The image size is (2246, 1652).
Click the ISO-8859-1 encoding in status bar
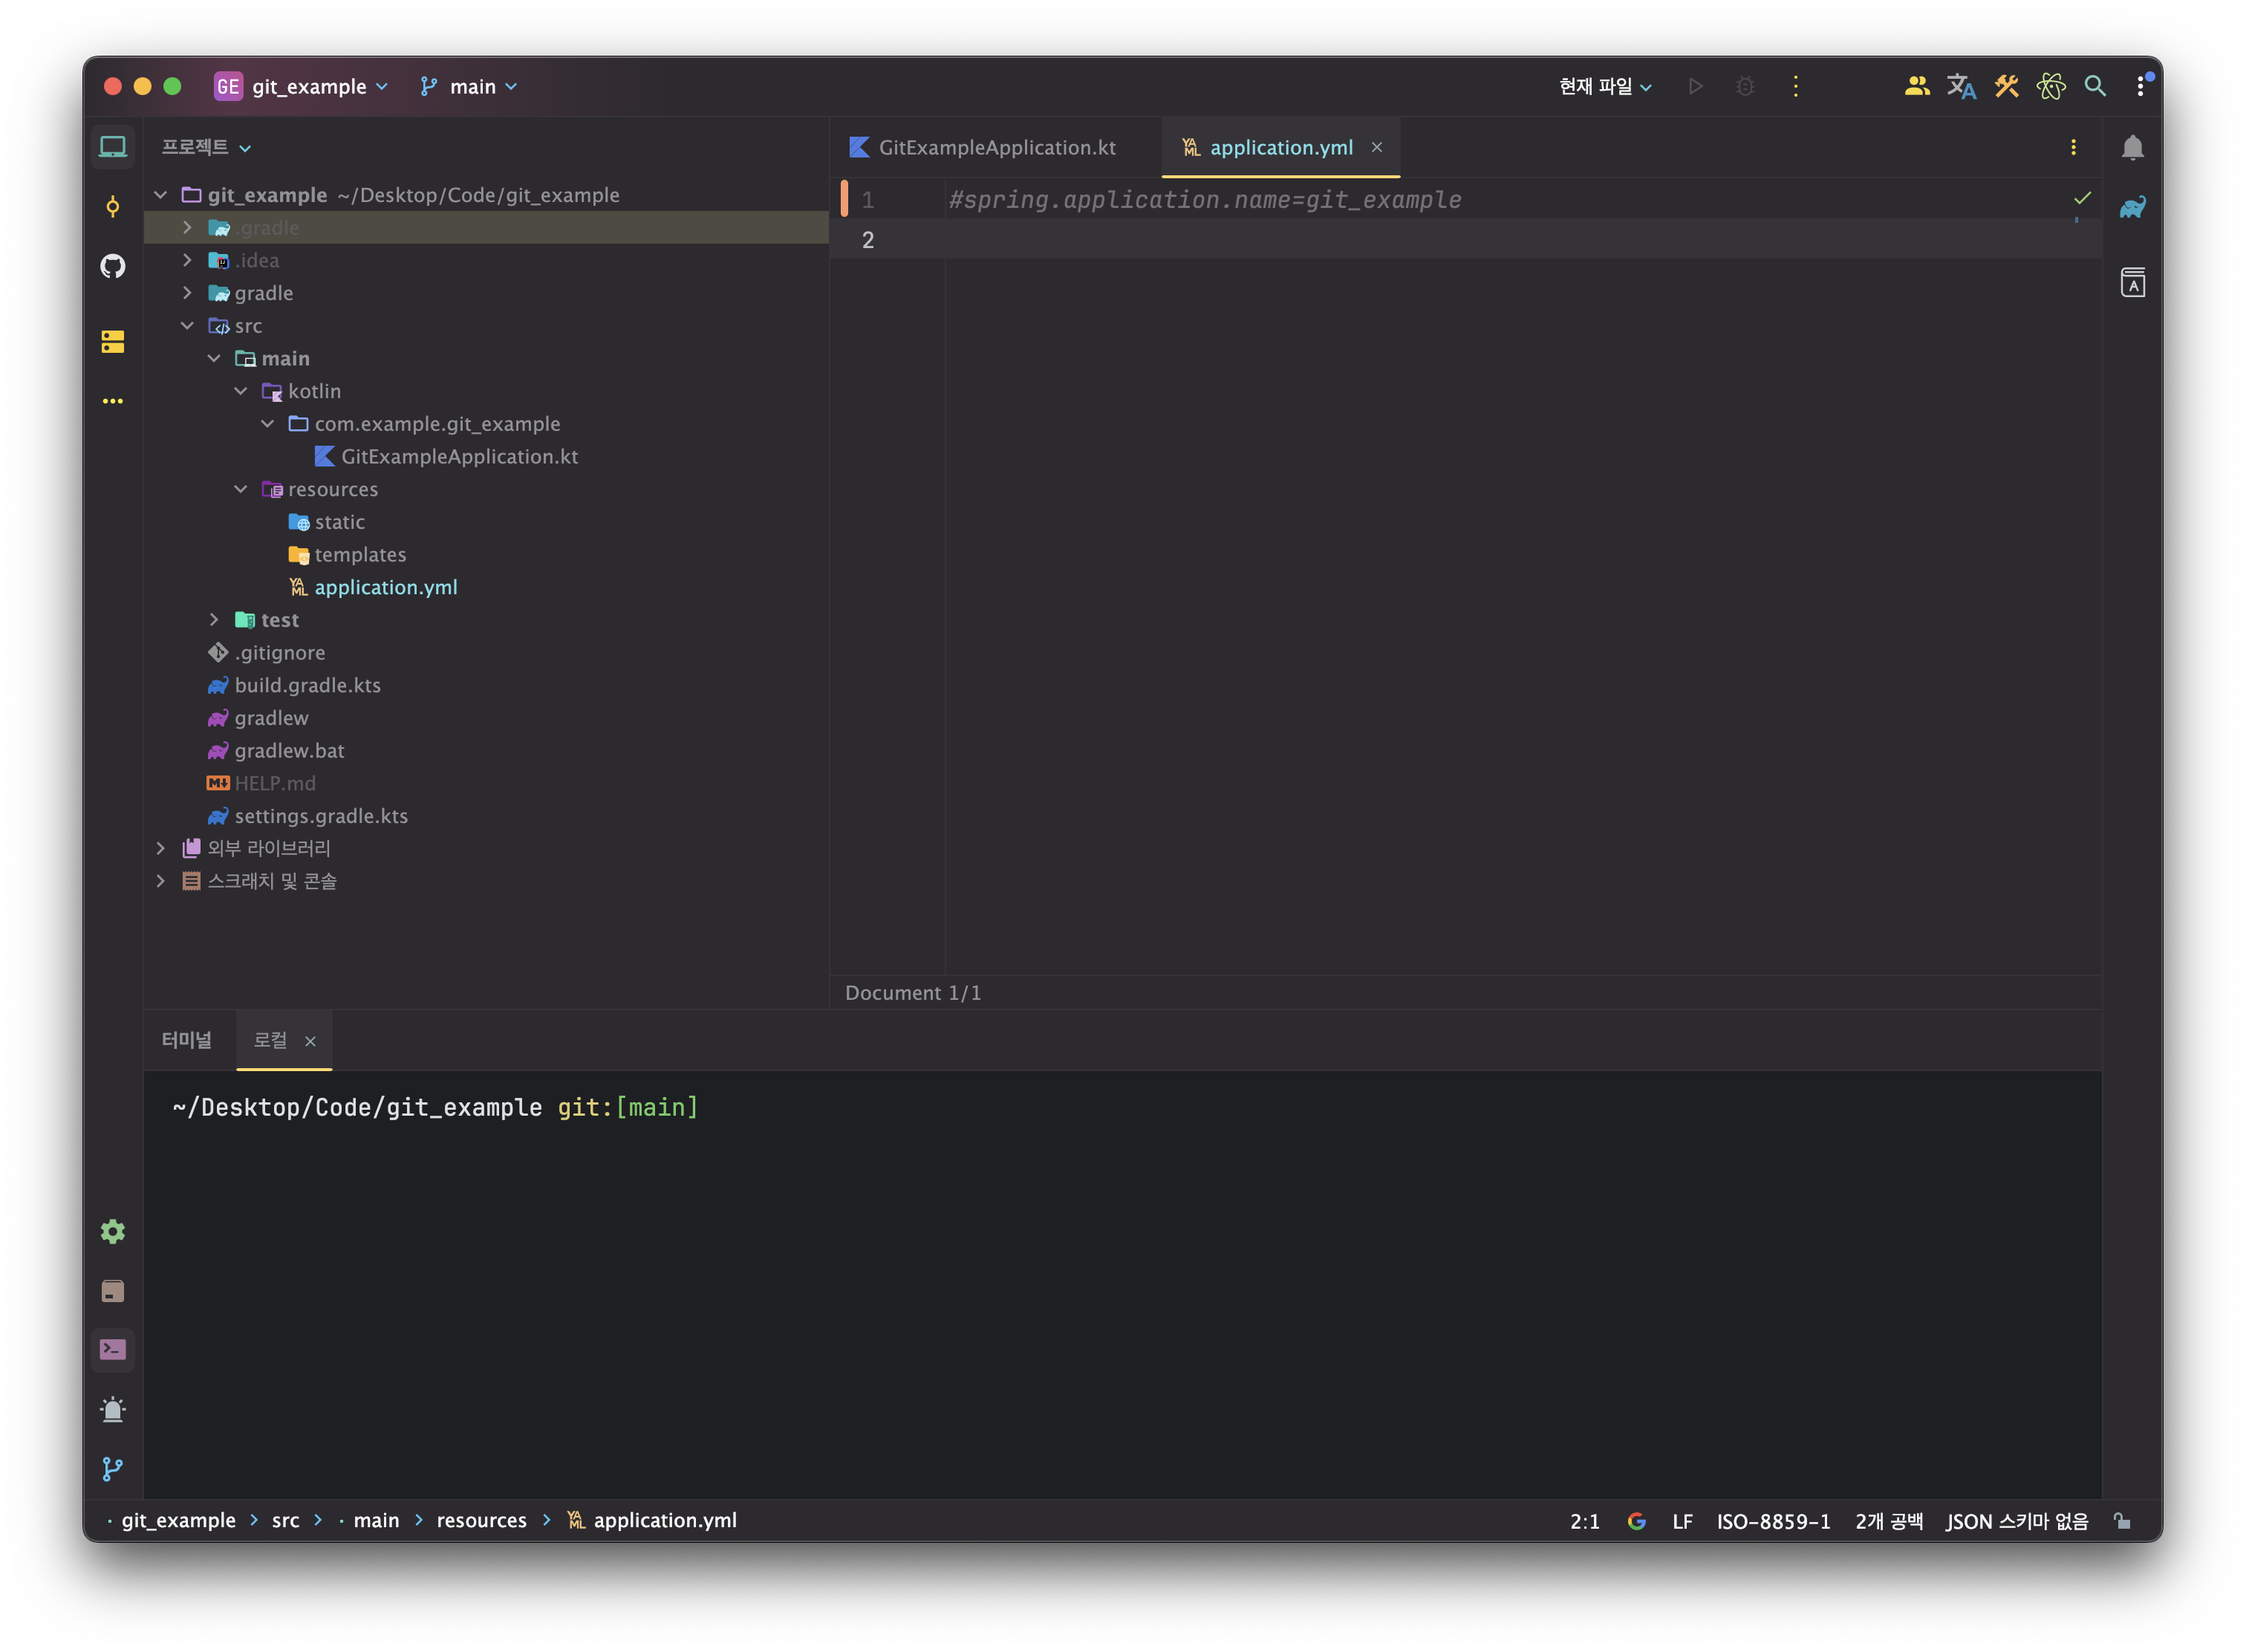tap(1773, 1521)
